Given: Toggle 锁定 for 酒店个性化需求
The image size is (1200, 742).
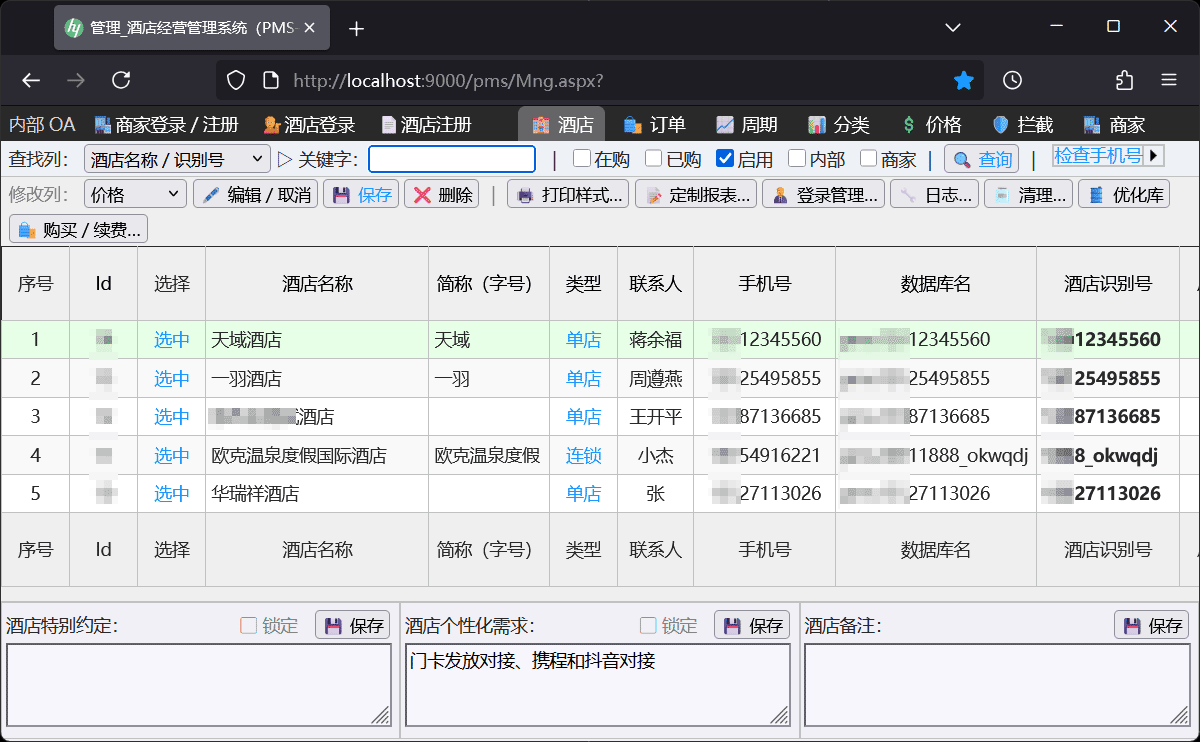Looking at the screenshot, I should pyautogui.click(x=646, y=625).
